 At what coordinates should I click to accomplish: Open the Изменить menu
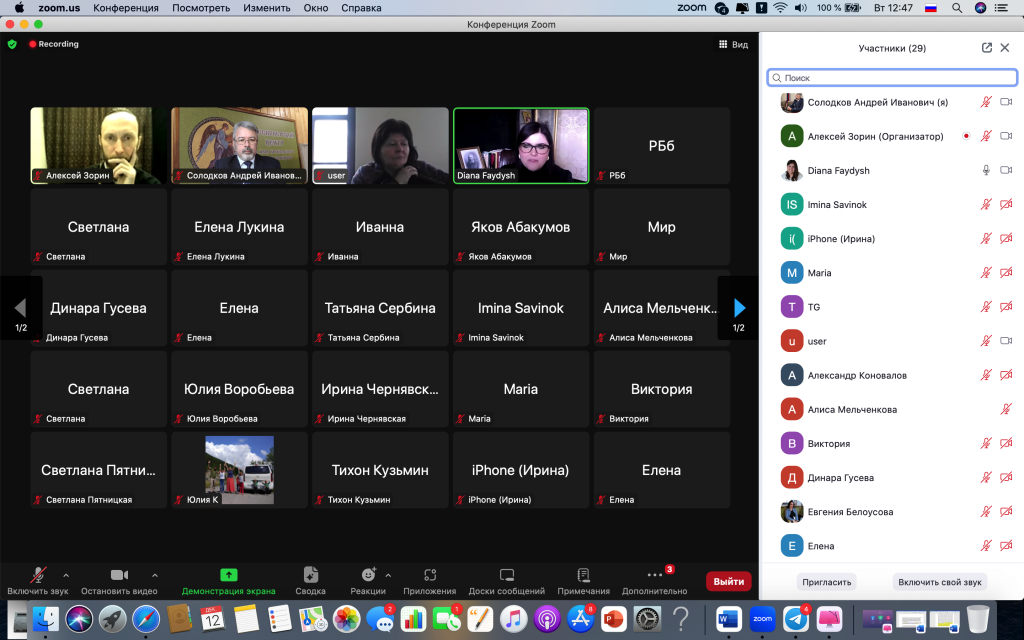tap(266, 8)
